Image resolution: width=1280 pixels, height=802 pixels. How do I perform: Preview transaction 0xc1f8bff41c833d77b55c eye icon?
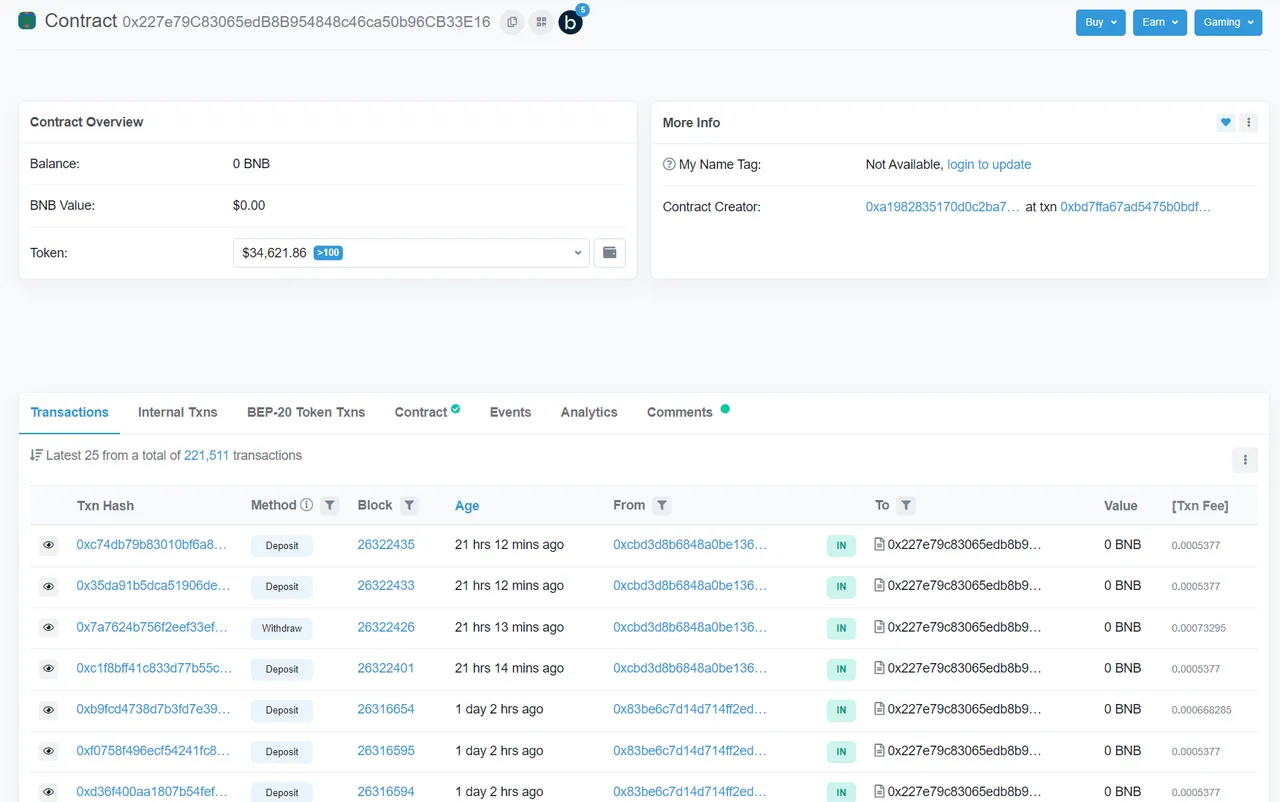pyautogui.click(x=48, y=669)
